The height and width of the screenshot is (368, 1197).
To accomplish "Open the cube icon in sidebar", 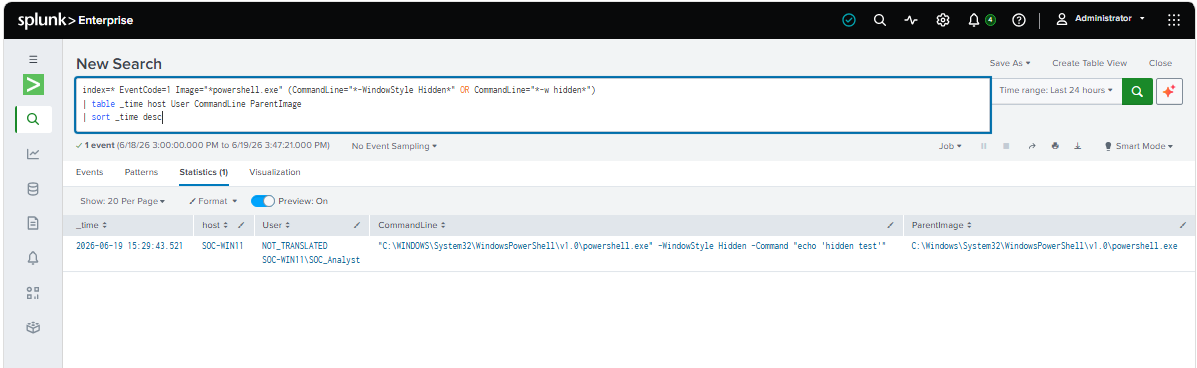I will click(x=33, y=327).
